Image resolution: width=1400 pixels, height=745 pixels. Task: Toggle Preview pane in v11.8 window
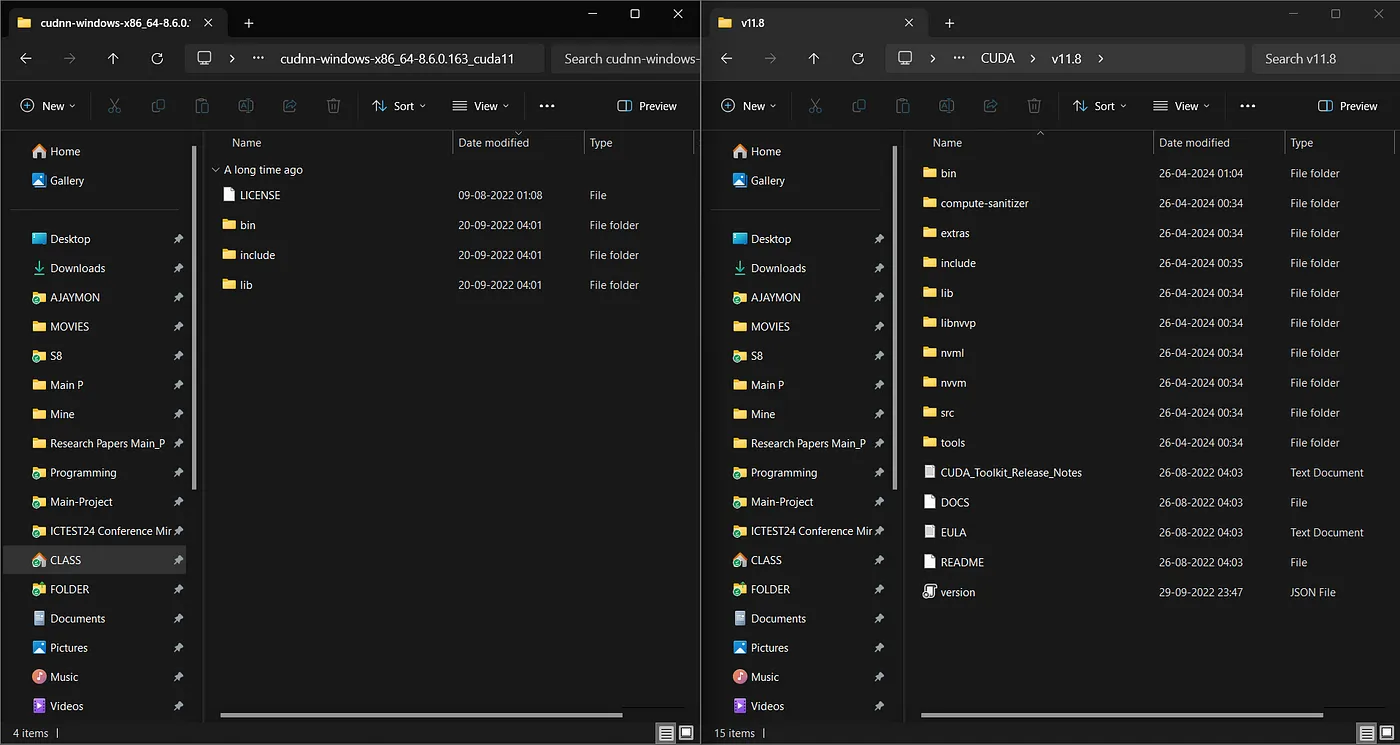[1348, 106]
